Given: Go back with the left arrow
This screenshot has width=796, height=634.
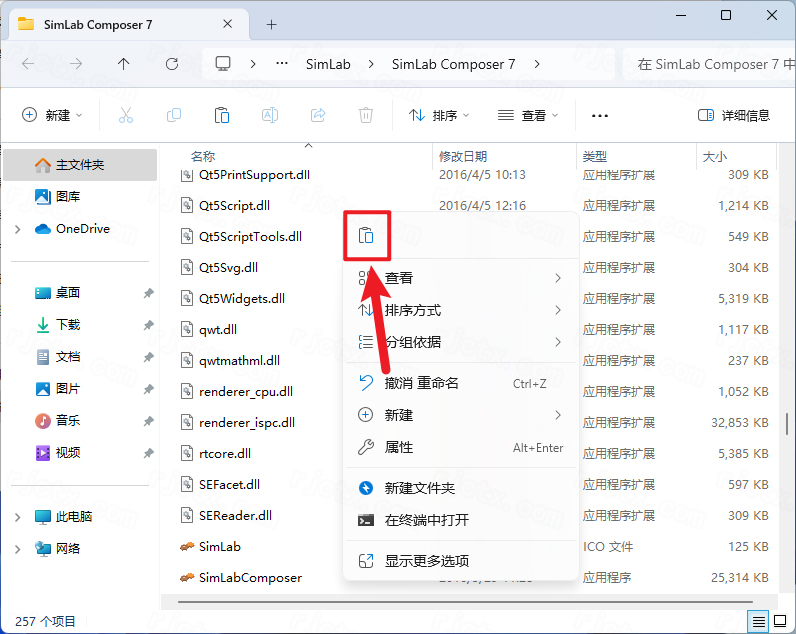Looking at the screenshot, I should pos(28,64).
